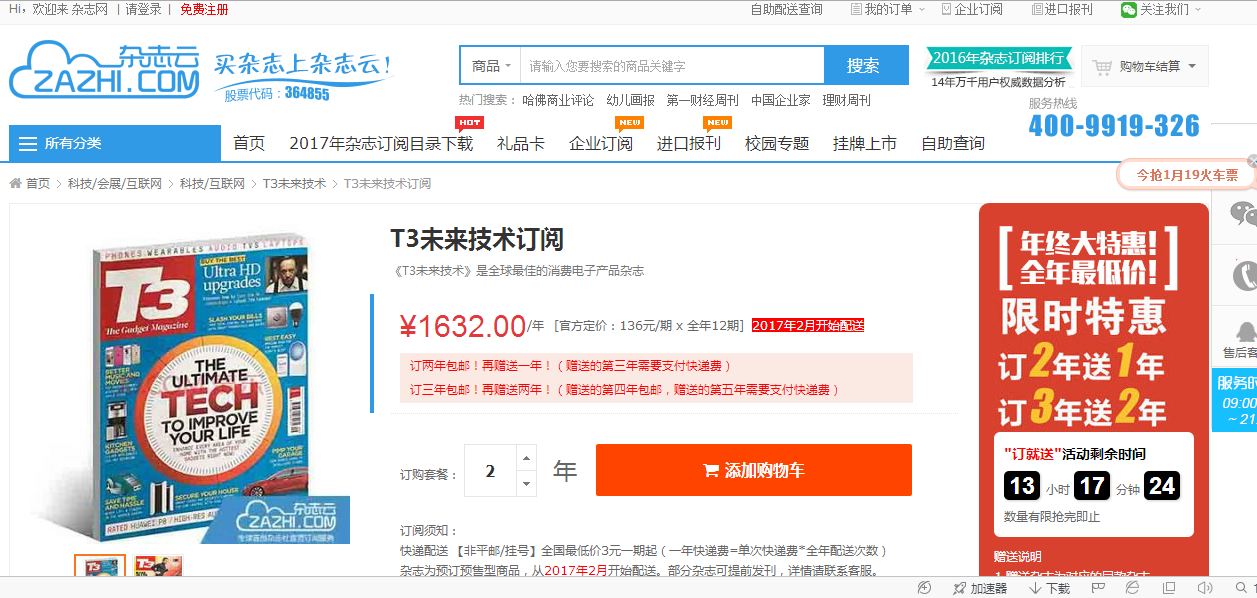
Task: Open 企业订阅 in the main navigation
Action: point(601,143)
